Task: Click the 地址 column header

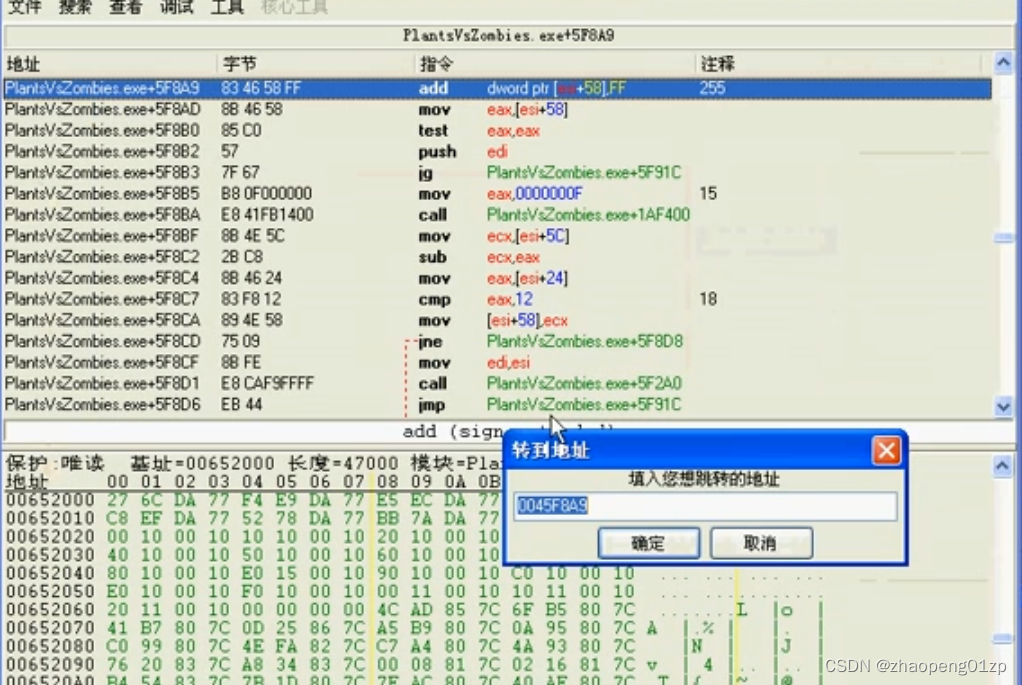Action: [23, 64]
